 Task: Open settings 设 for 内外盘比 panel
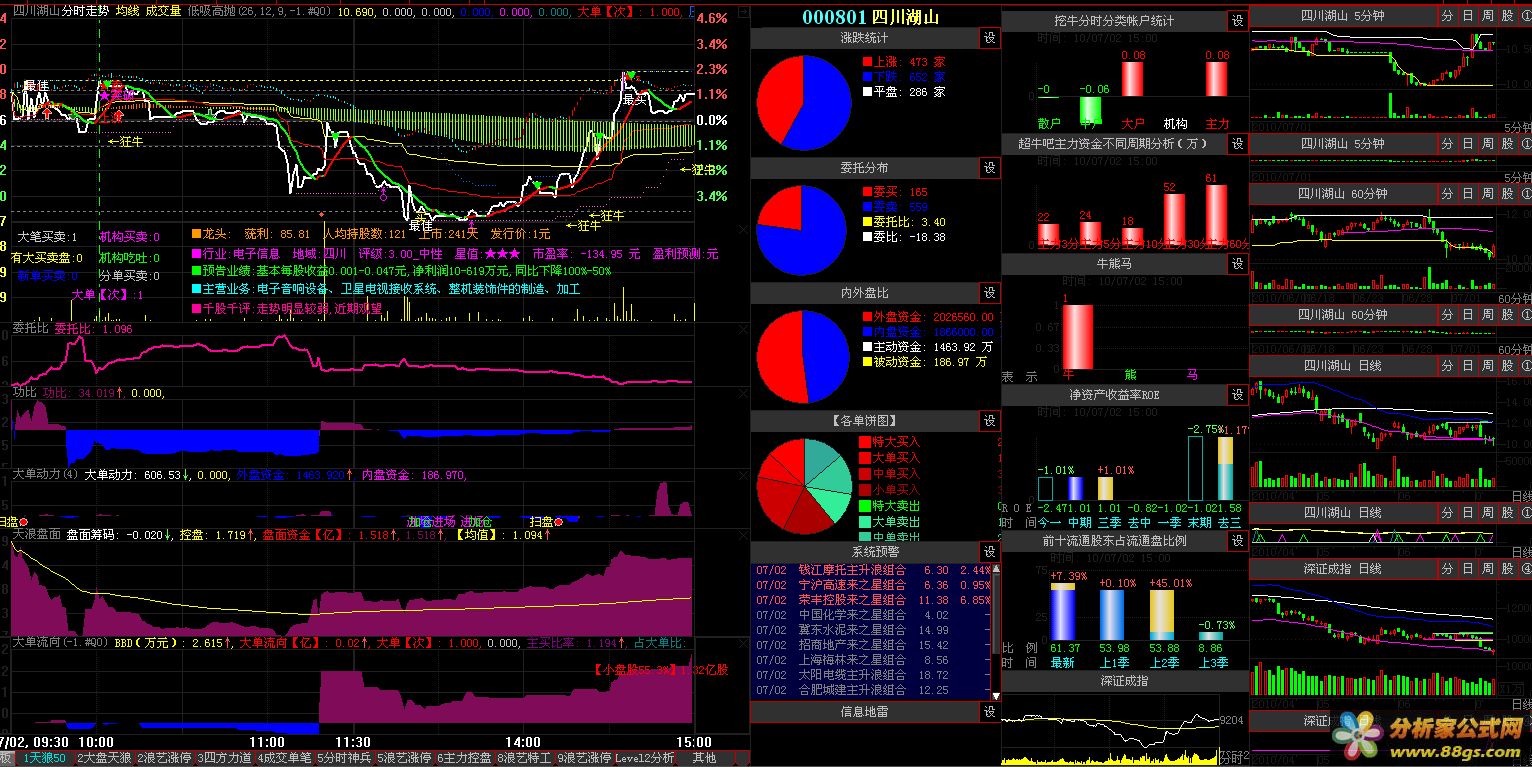990,293
